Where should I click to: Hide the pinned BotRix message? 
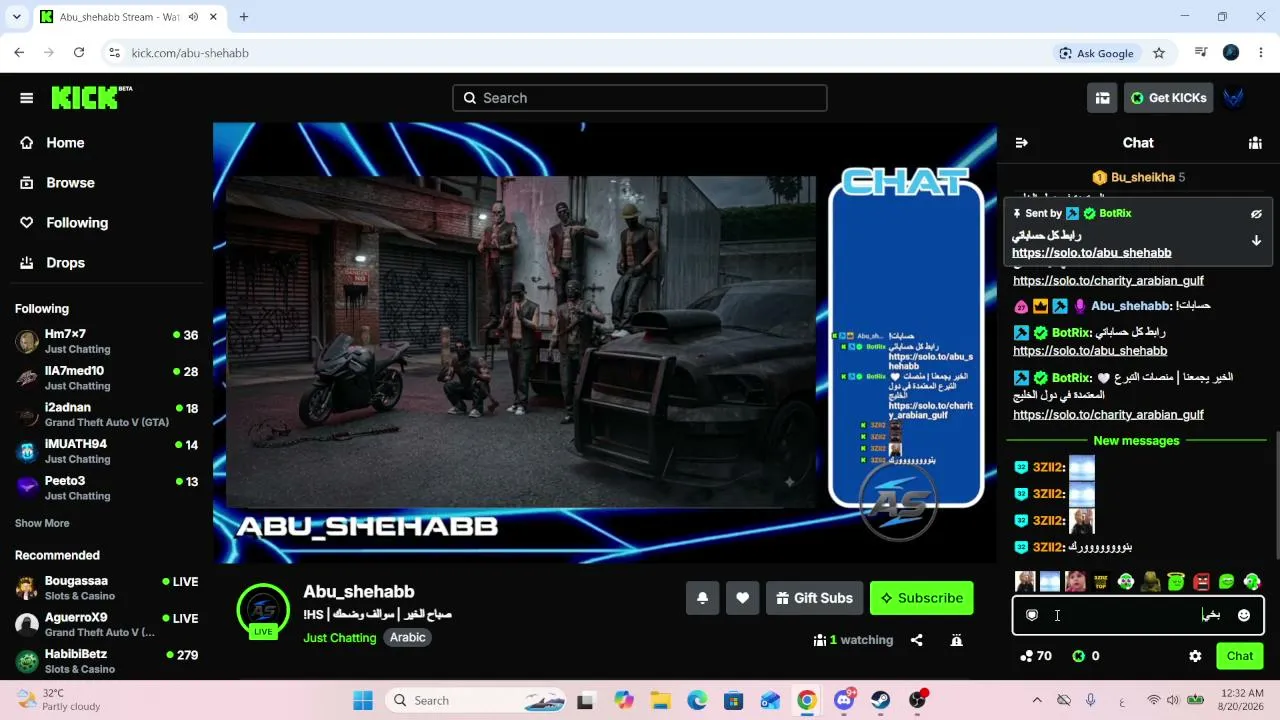click(x=1256, y=214)
